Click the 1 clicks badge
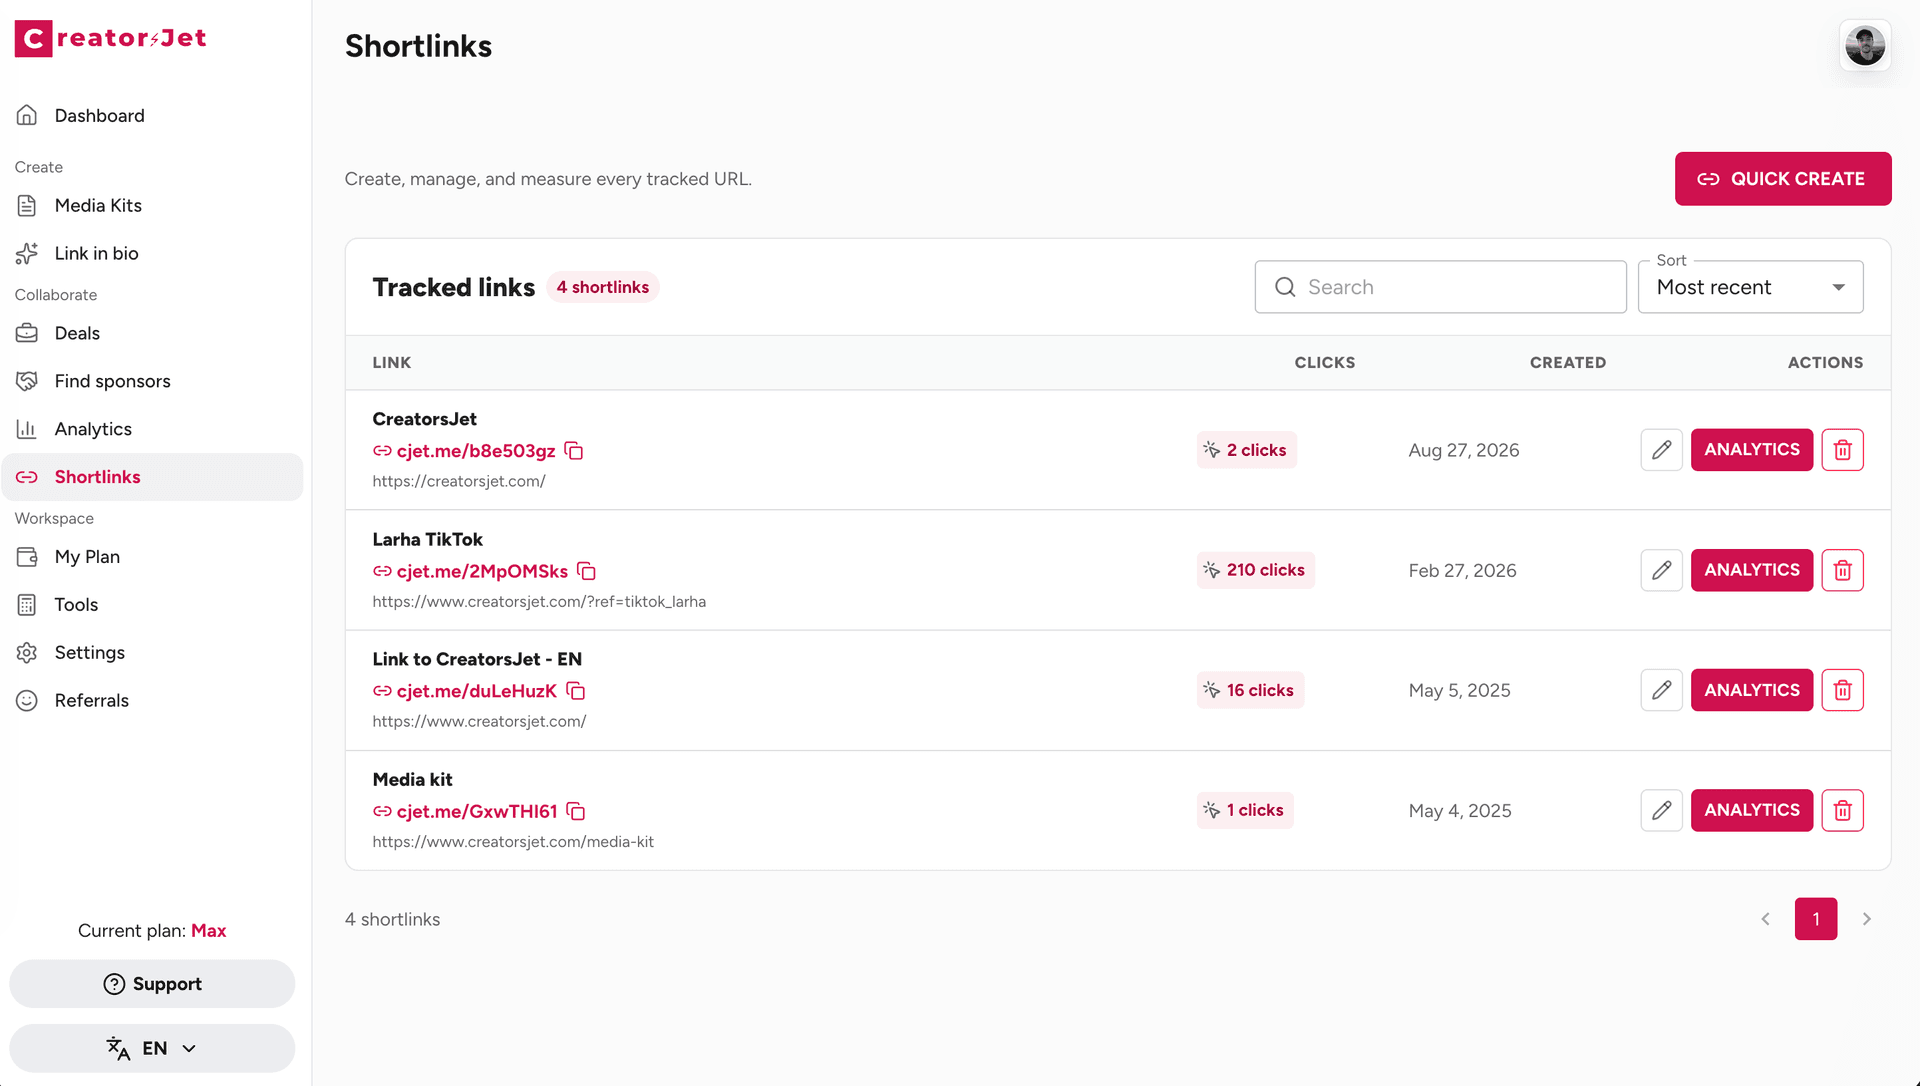The image size is (1920, 1086). (x=1245, y=810)
